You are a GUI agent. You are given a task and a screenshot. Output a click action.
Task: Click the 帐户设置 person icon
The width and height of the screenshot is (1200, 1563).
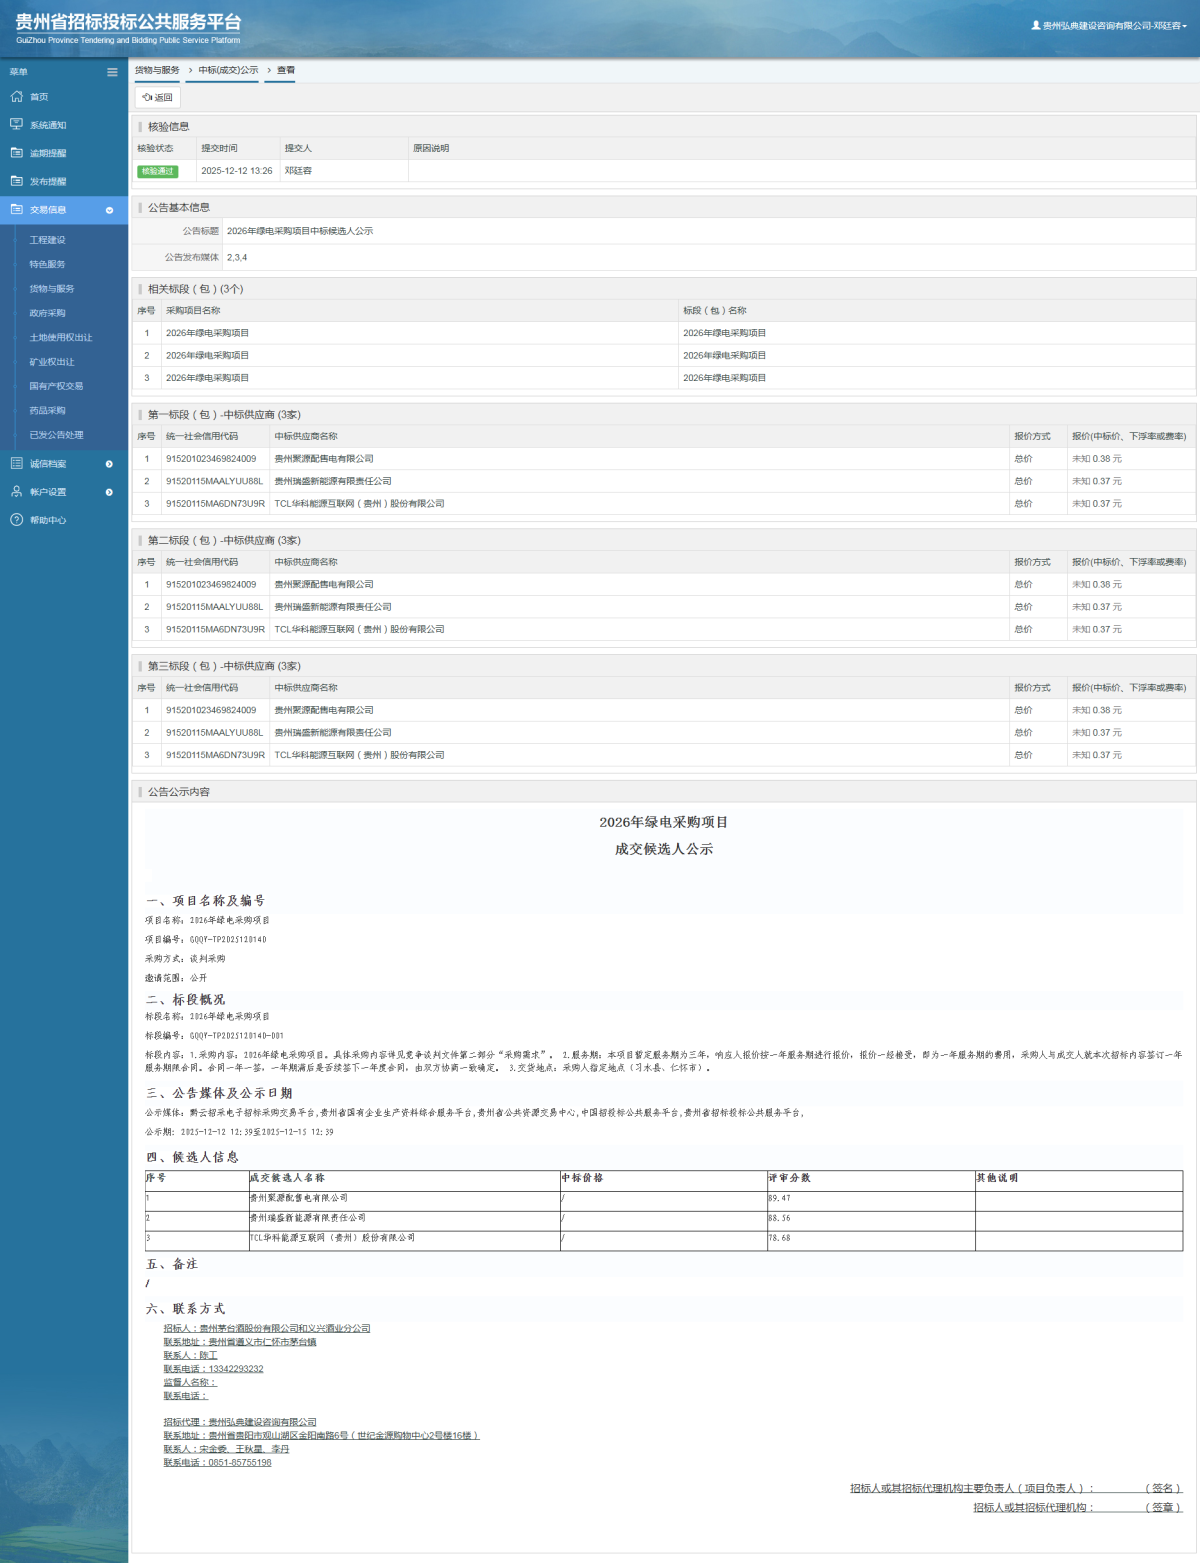[16, 492]
